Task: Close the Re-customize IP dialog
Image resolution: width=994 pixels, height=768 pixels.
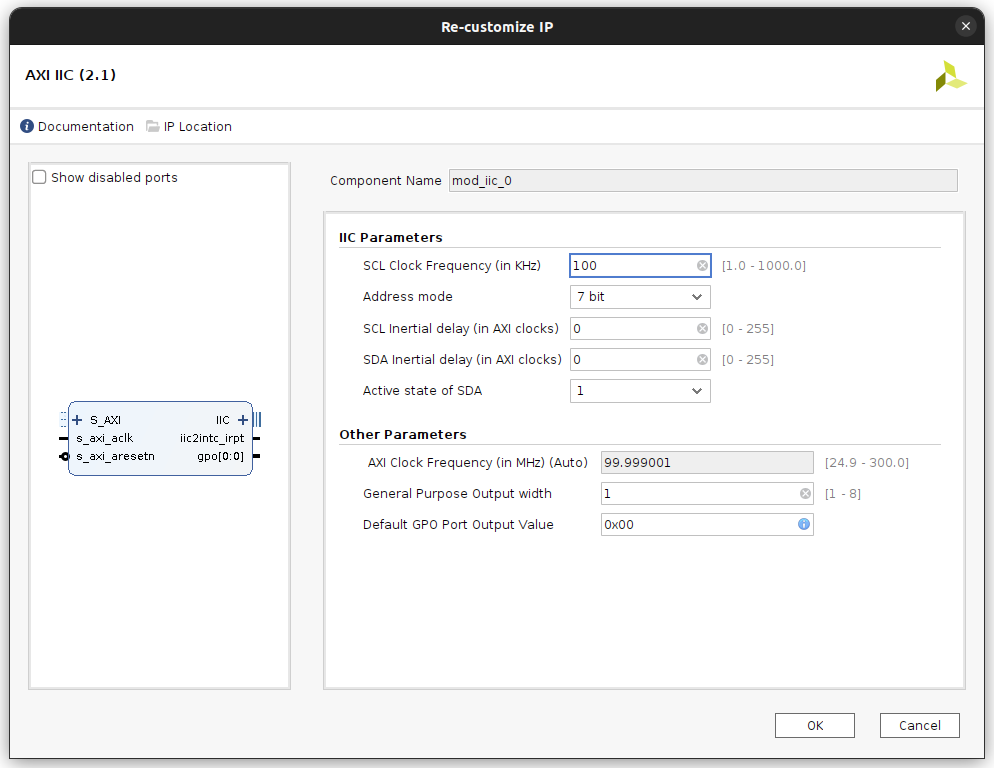Action: click(x=965, y=27)
